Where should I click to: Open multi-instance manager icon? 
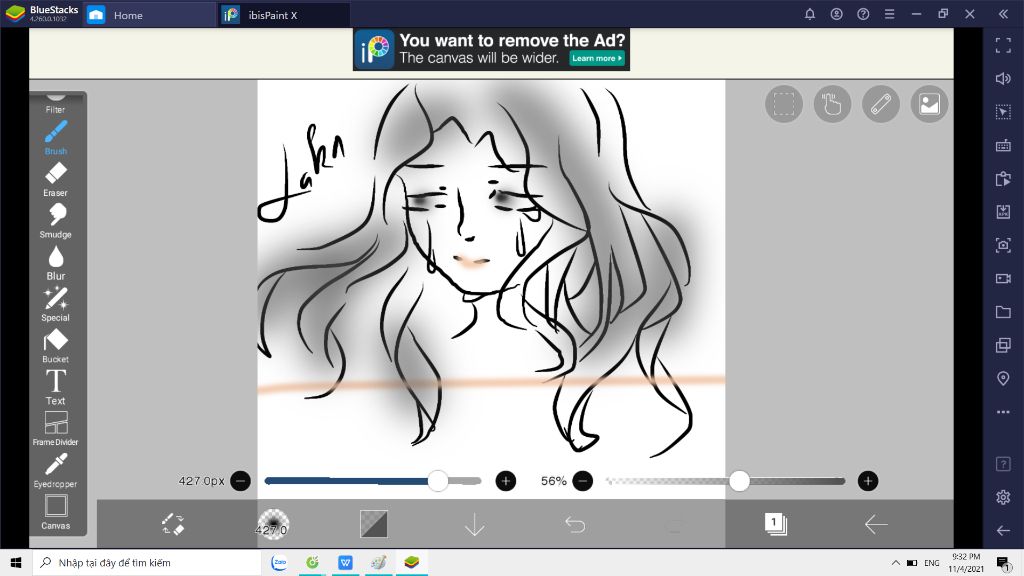pos(1003,345)
